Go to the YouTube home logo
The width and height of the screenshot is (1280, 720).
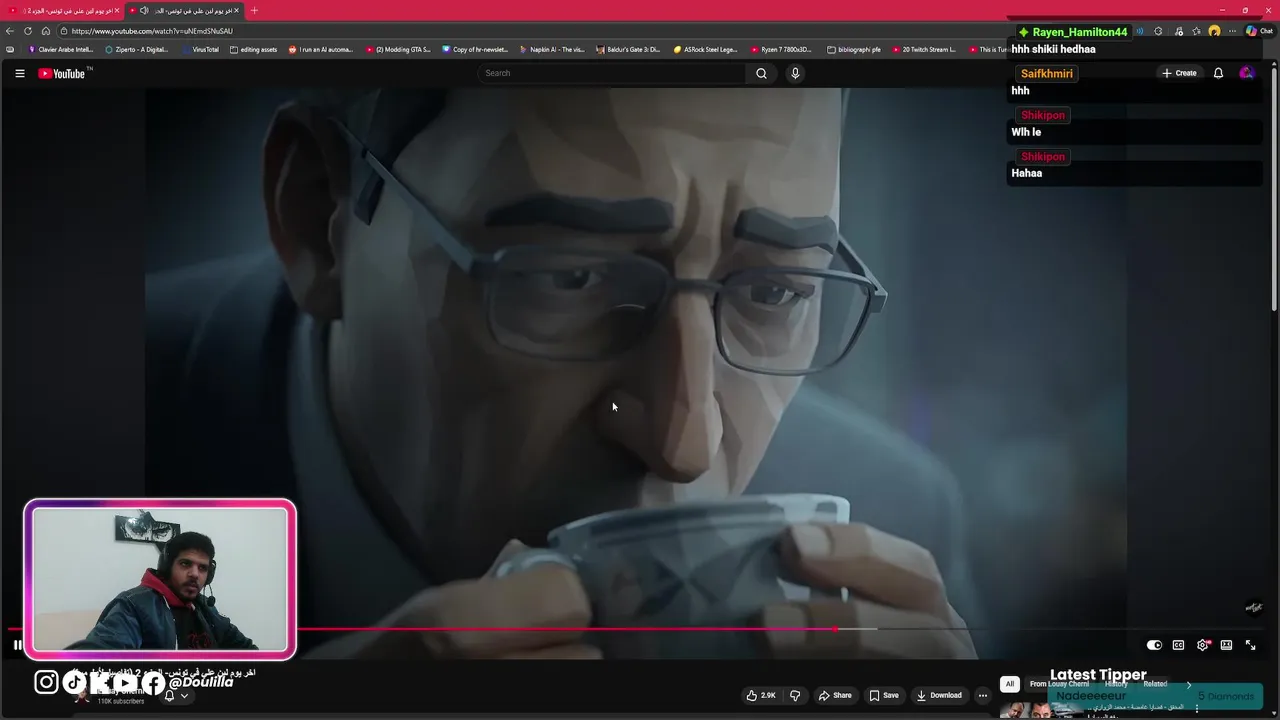[x=62, y=73]
